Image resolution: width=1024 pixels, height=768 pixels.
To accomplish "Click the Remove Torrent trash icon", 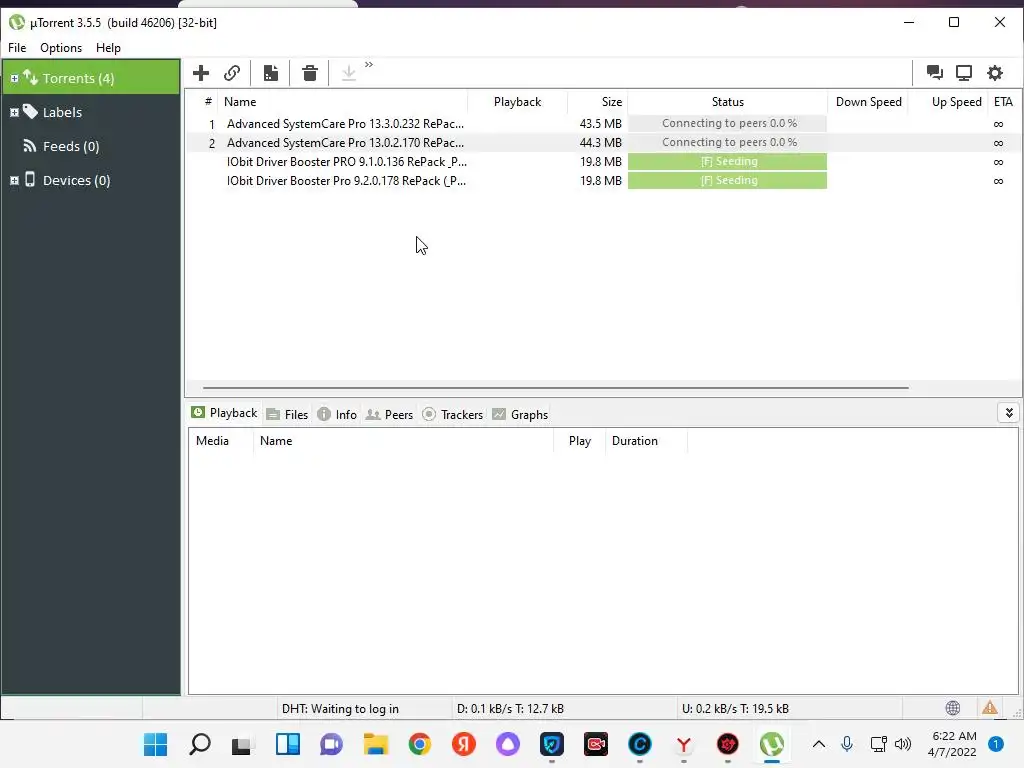I will pyautogui.click(x=310, y=72).
